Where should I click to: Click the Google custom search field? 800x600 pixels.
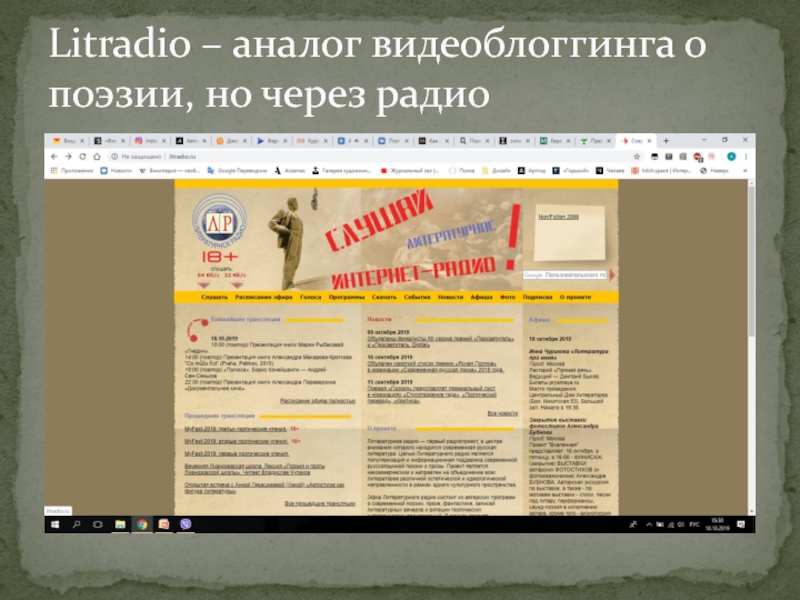(x=565, y=275)
